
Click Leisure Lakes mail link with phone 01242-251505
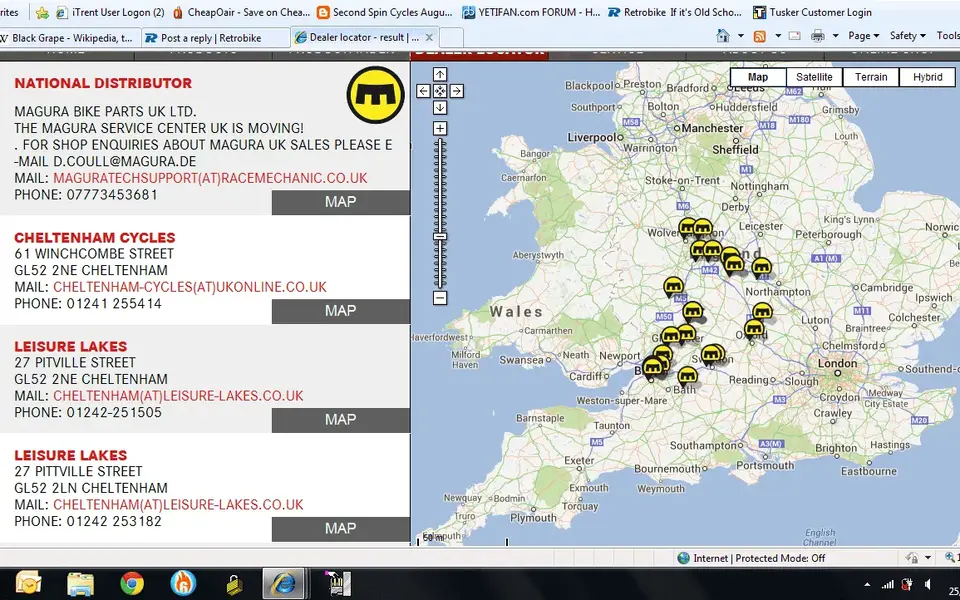point(178,396)
